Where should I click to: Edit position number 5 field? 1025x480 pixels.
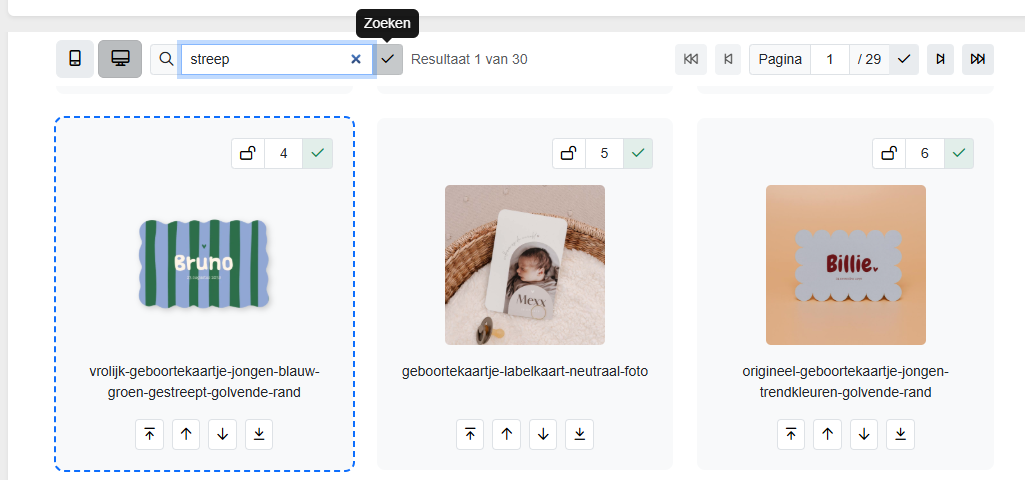[604, 154]
